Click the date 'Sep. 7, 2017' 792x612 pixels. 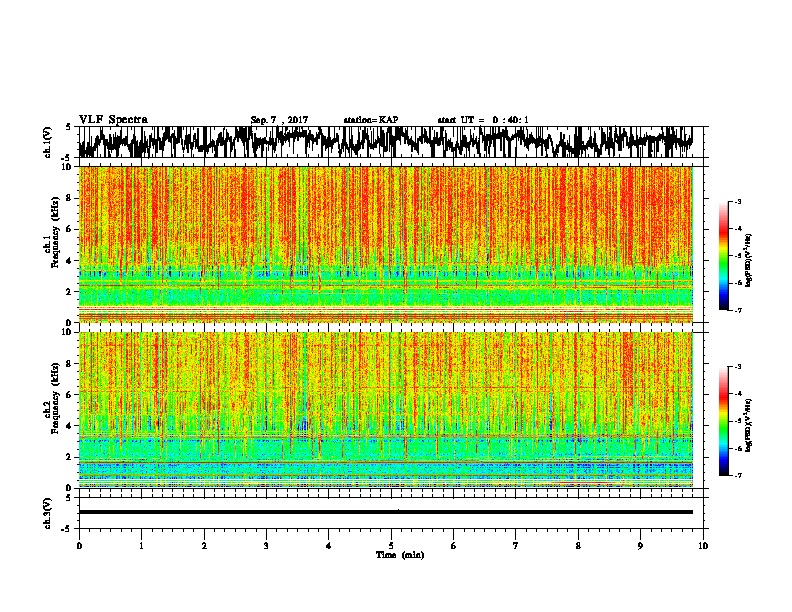[x=279, y=120]
